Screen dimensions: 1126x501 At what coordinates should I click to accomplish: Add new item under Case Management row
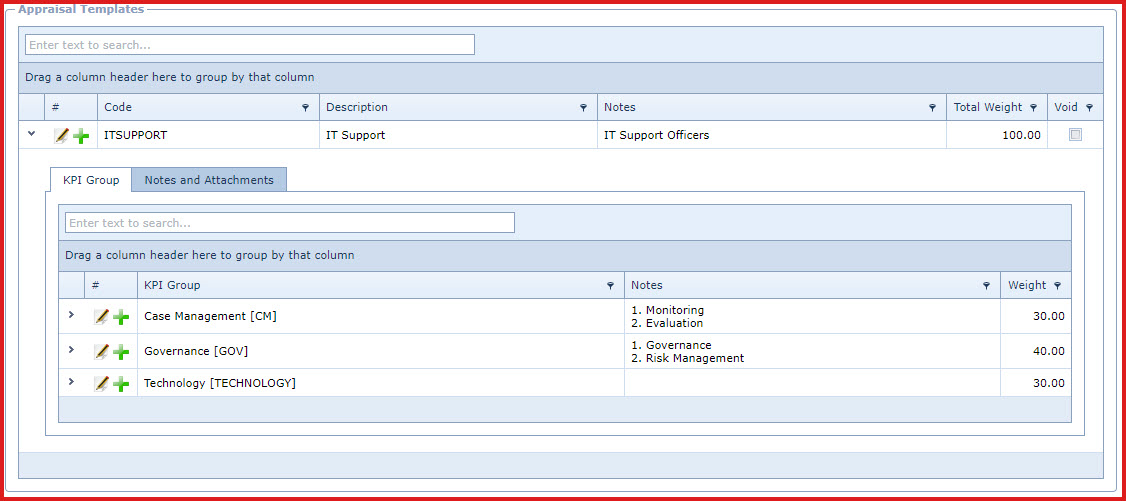pyautogui.click(x=121, y=317)
